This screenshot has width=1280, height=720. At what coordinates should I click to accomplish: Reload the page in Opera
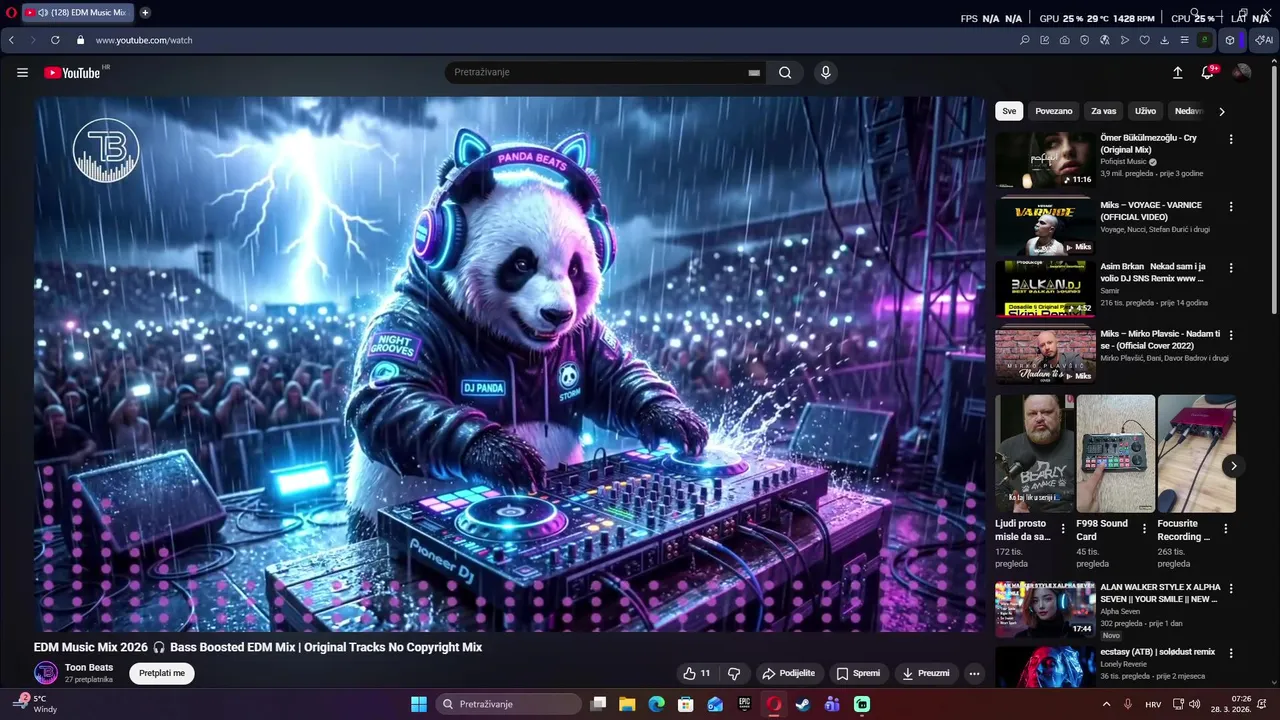pos(55,40)
